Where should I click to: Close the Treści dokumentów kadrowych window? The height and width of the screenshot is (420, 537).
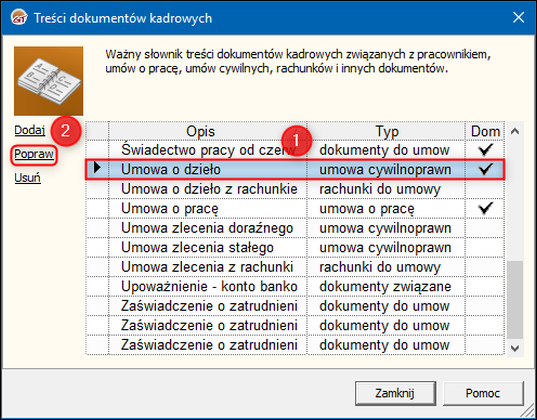(x=519, y=17)
